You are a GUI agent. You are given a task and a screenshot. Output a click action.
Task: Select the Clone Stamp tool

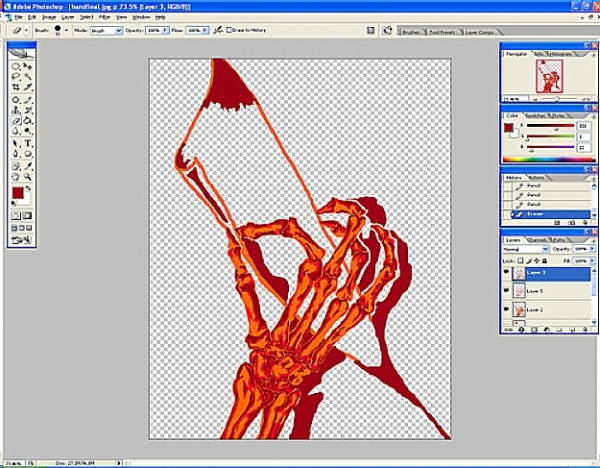(16, 111)
